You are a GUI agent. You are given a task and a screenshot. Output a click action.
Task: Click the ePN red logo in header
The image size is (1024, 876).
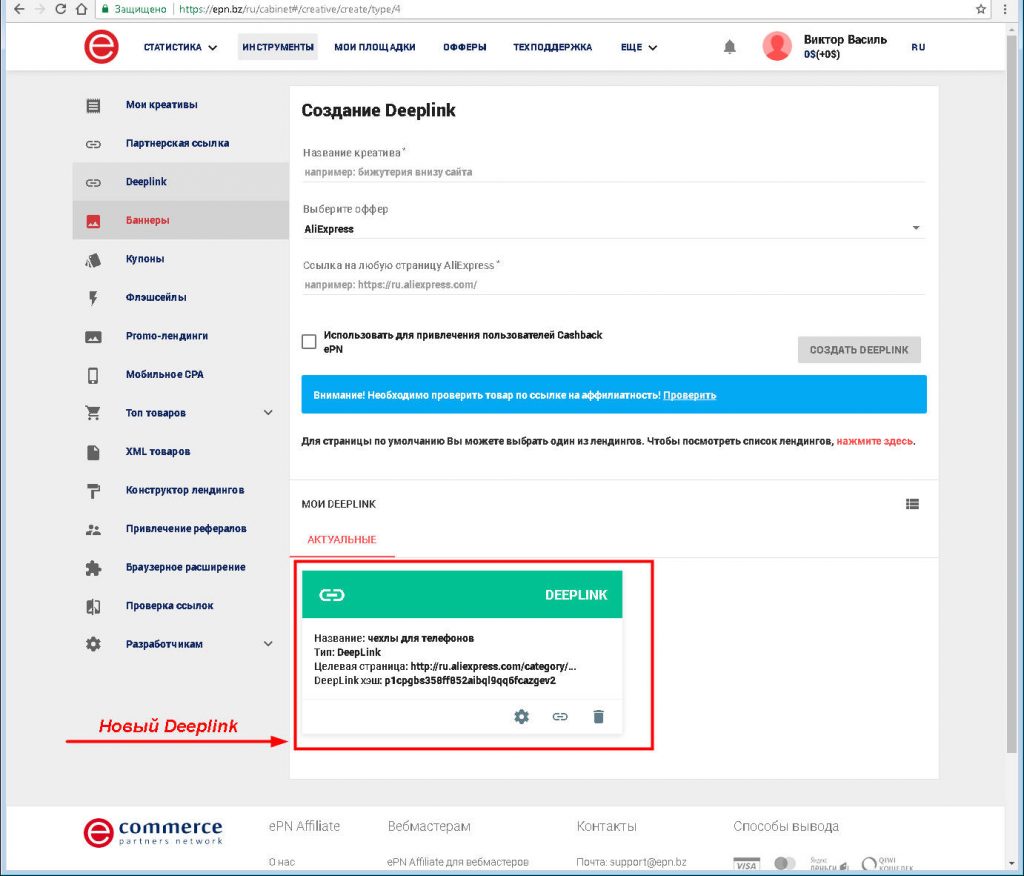click(101, 47)
